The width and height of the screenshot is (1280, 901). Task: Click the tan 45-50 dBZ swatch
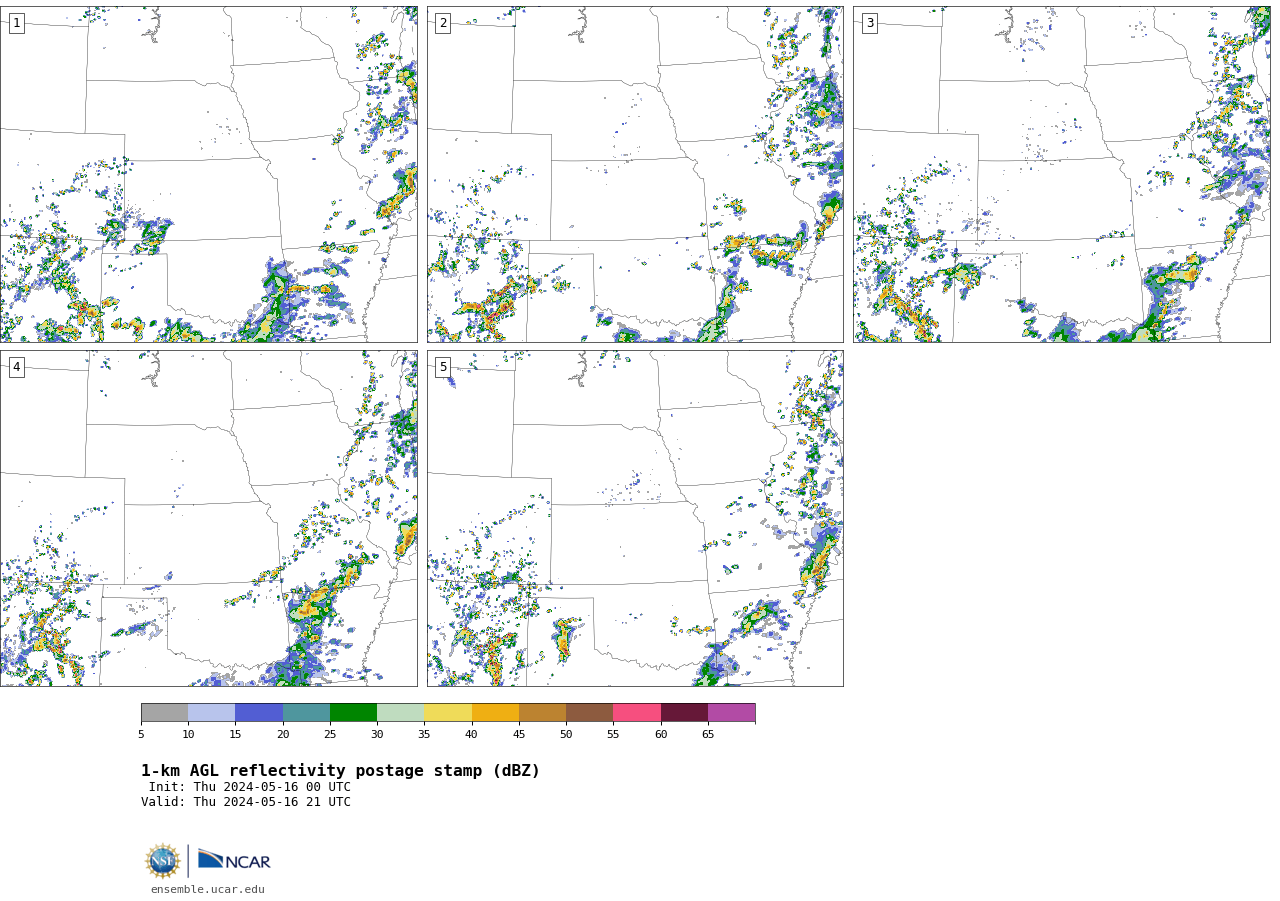(x=542, y=713)
